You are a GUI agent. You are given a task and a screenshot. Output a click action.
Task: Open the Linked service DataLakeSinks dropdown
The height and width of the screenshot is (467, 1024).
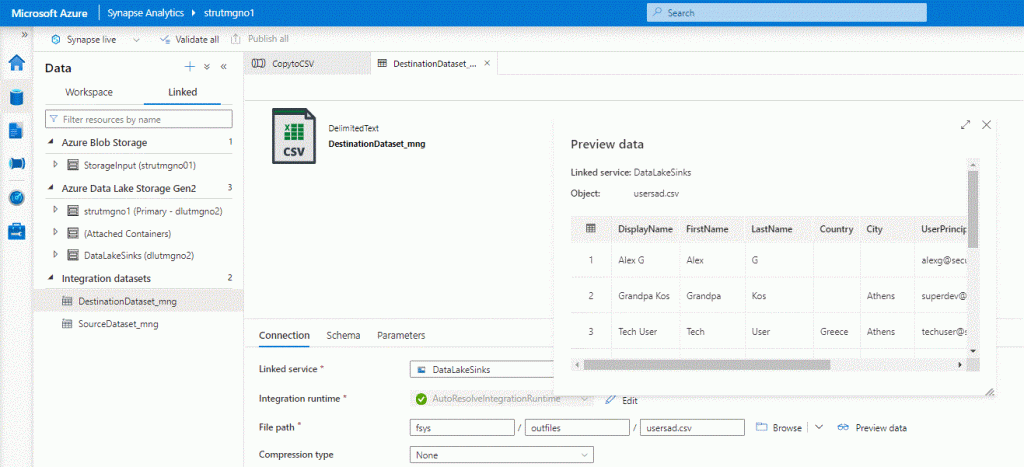tap(482, 369)
